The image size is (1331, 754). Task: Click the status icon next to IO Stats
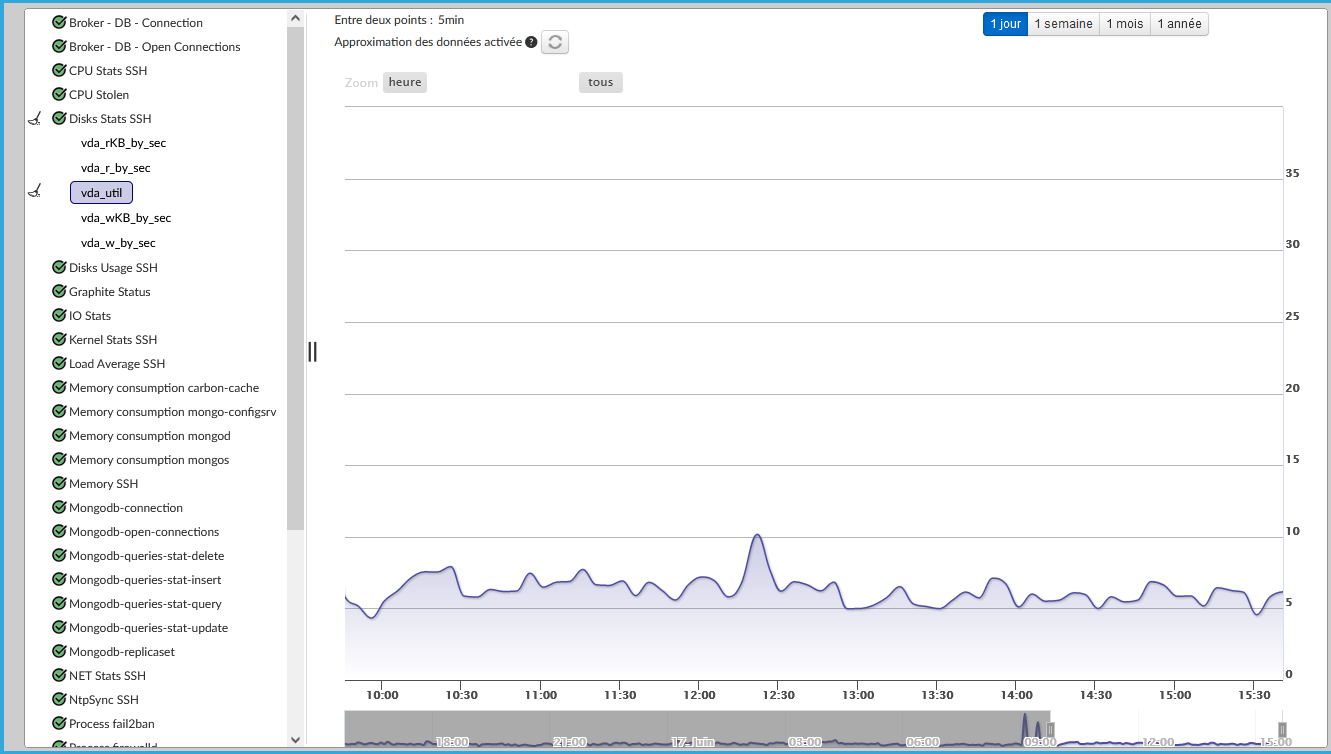[x=59, y=316]
